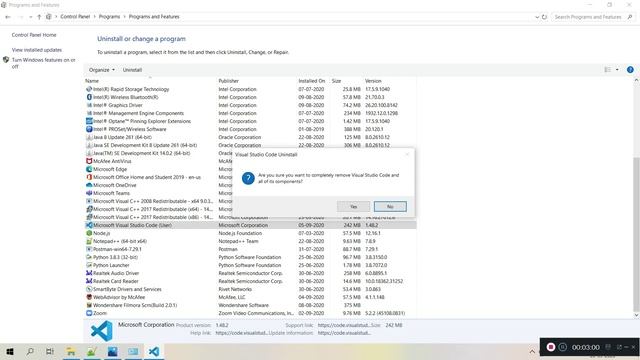The image size is (640, 360).
Task: Sort by the Name column header
Action: (92, 81)
